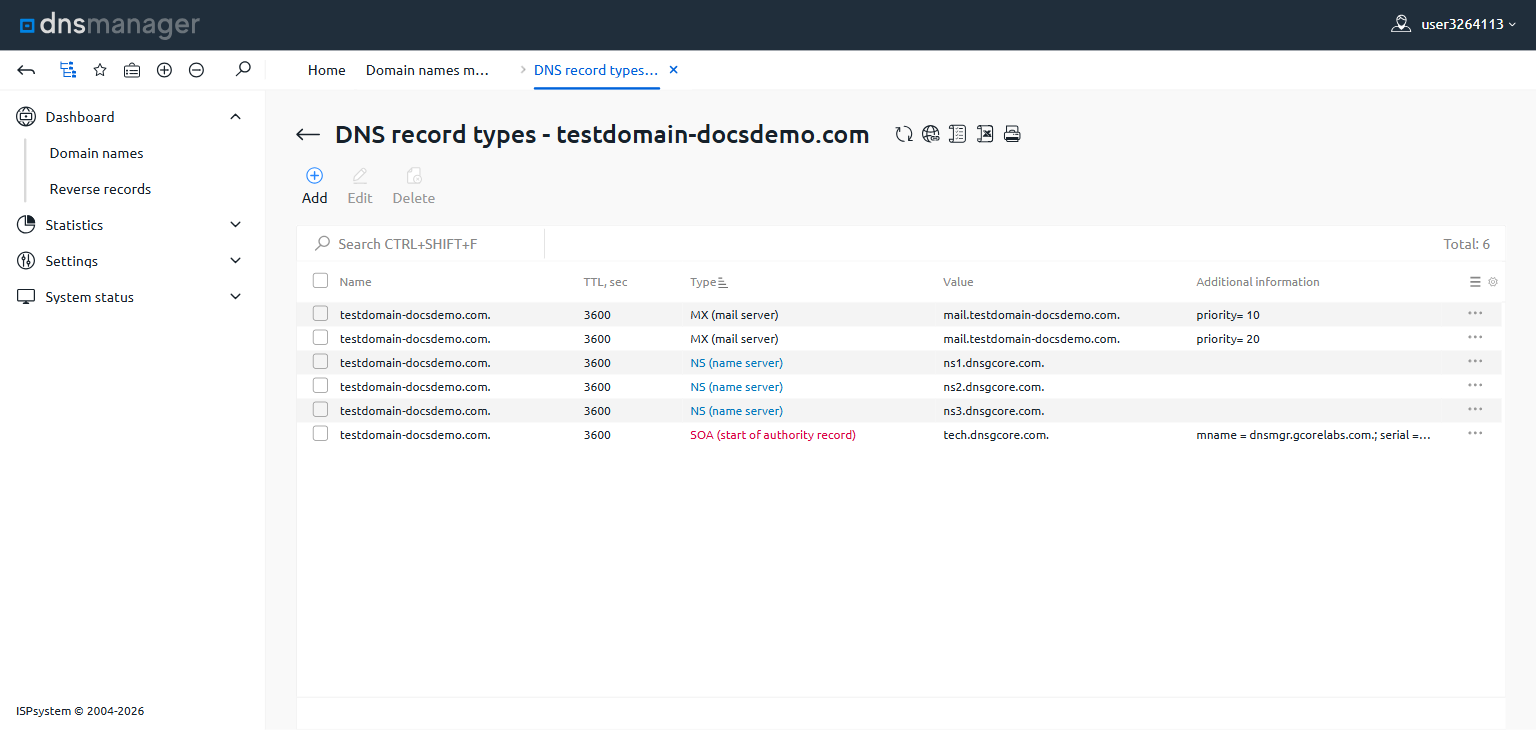Expand the Statistics sidebar section
The width and height of the screenshot is (1536, 730).
236,225
